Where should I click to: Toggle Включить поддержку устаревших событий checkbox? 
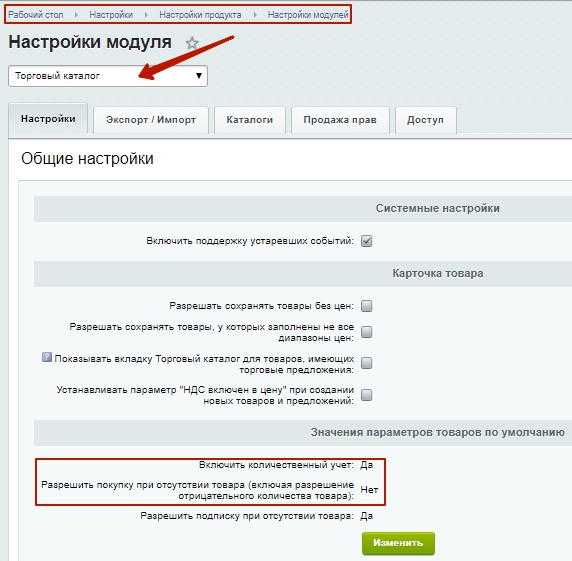pos(366,241)
